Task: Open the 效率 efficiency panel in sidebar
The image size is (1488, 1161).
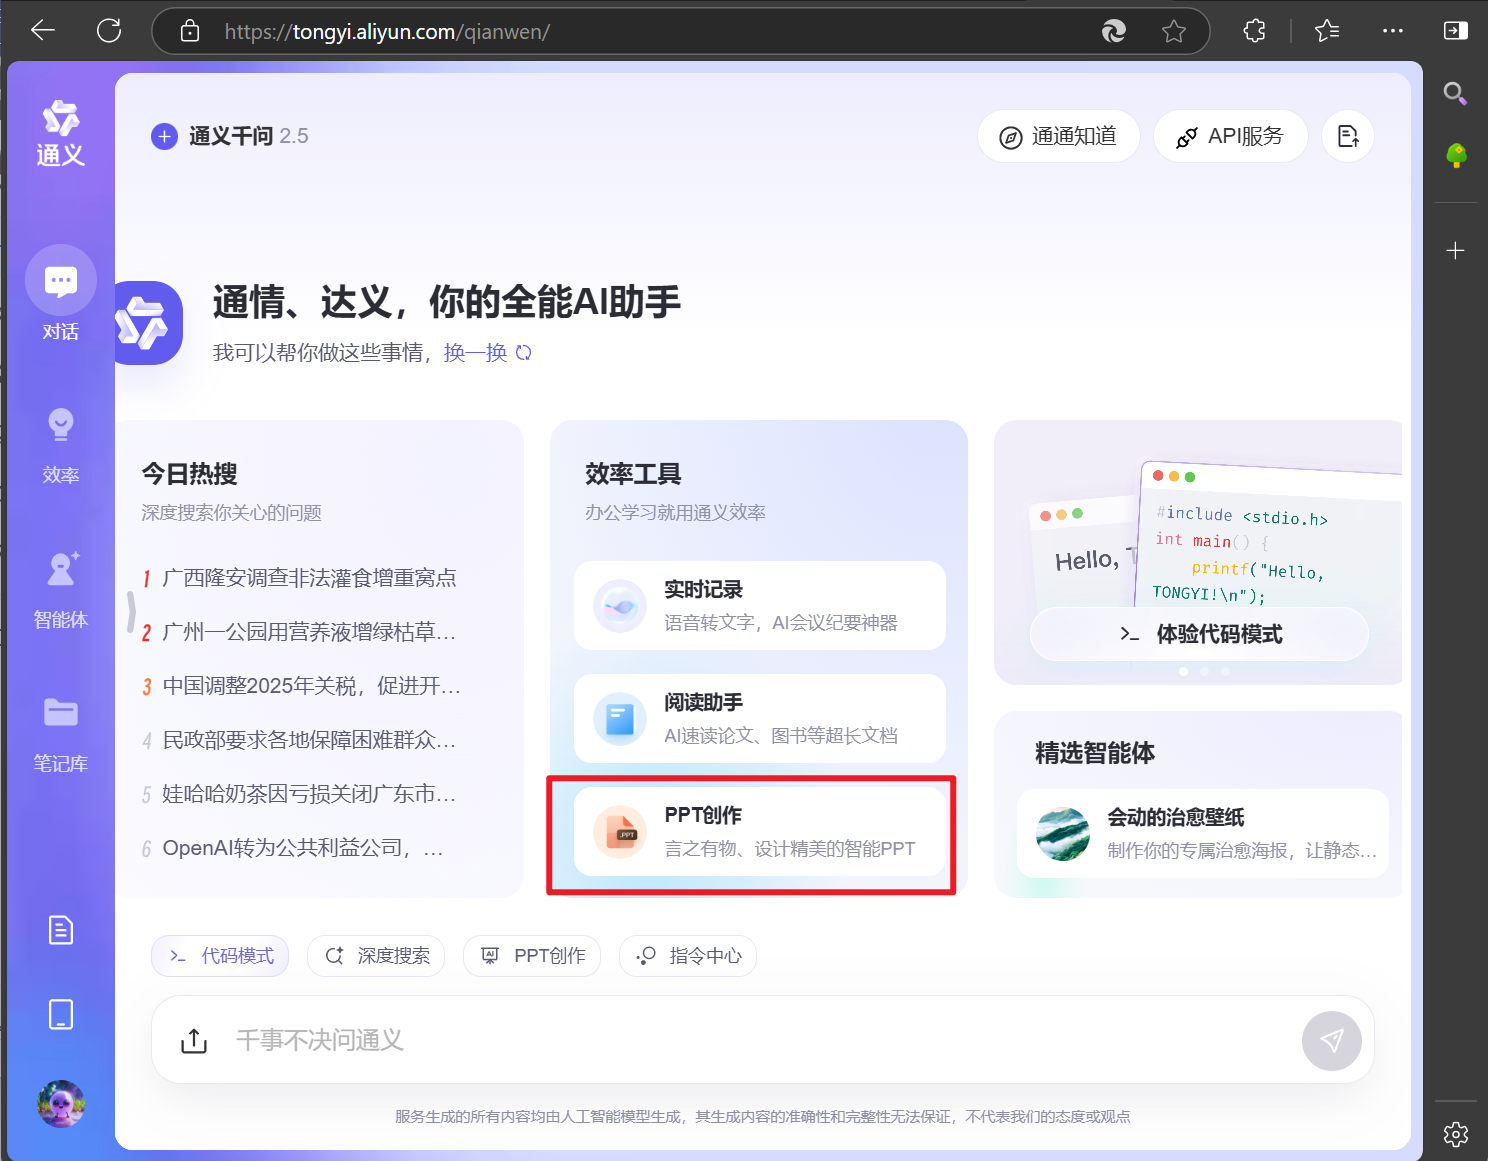Action: (60, 440)
